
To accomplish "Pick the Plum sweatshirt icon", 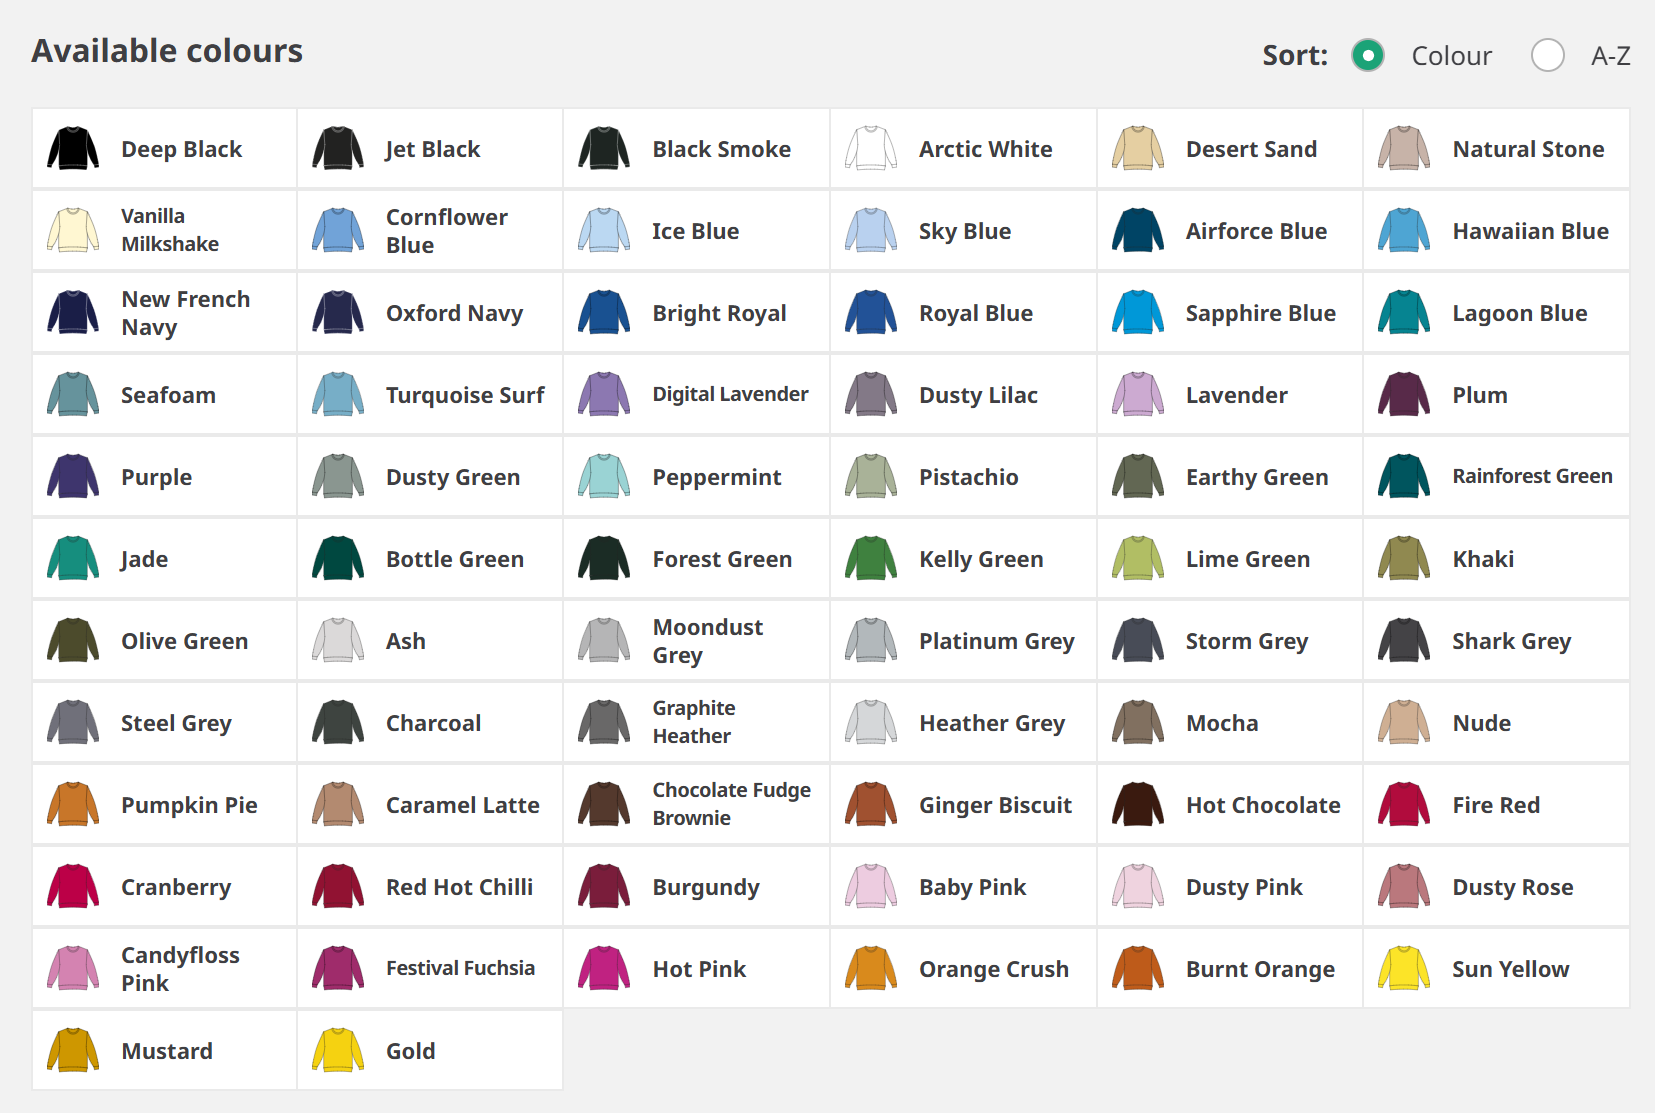I will (1403, 395).
